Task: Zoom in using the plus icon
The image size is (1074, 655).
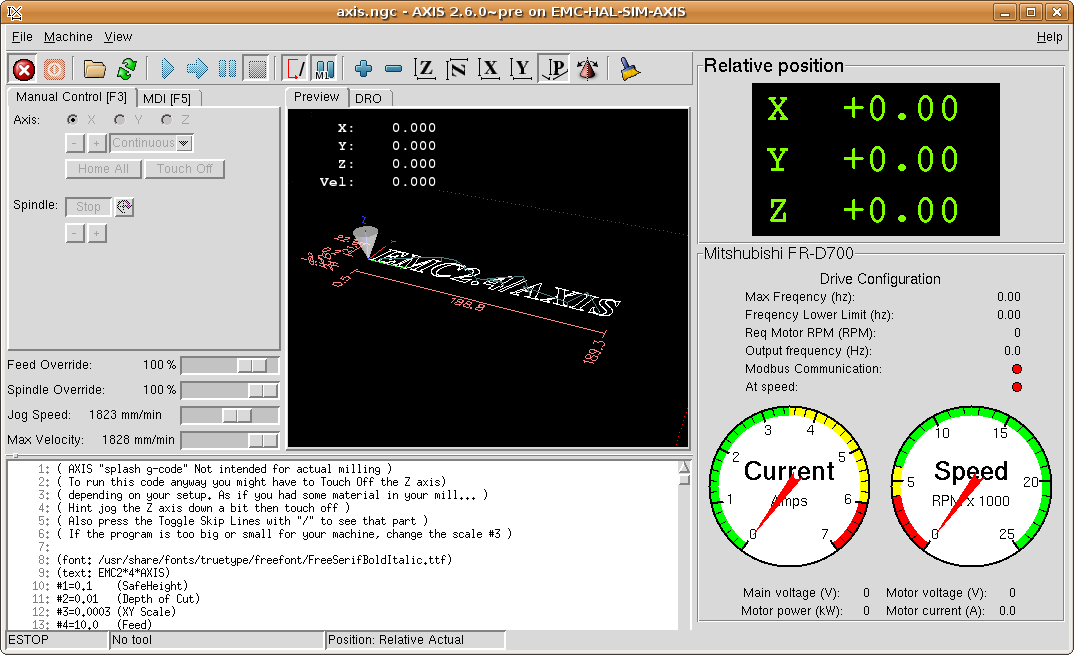Action: (x=363, y=69)
